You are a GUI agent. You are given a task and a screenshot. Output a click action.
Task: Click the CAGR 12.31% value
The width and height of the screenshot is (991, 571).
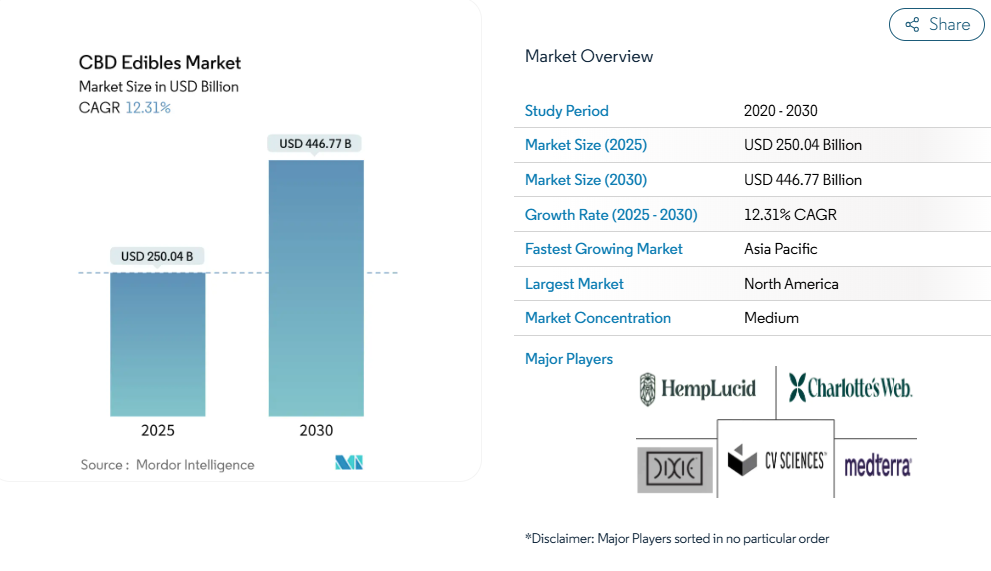pos(148,108)
